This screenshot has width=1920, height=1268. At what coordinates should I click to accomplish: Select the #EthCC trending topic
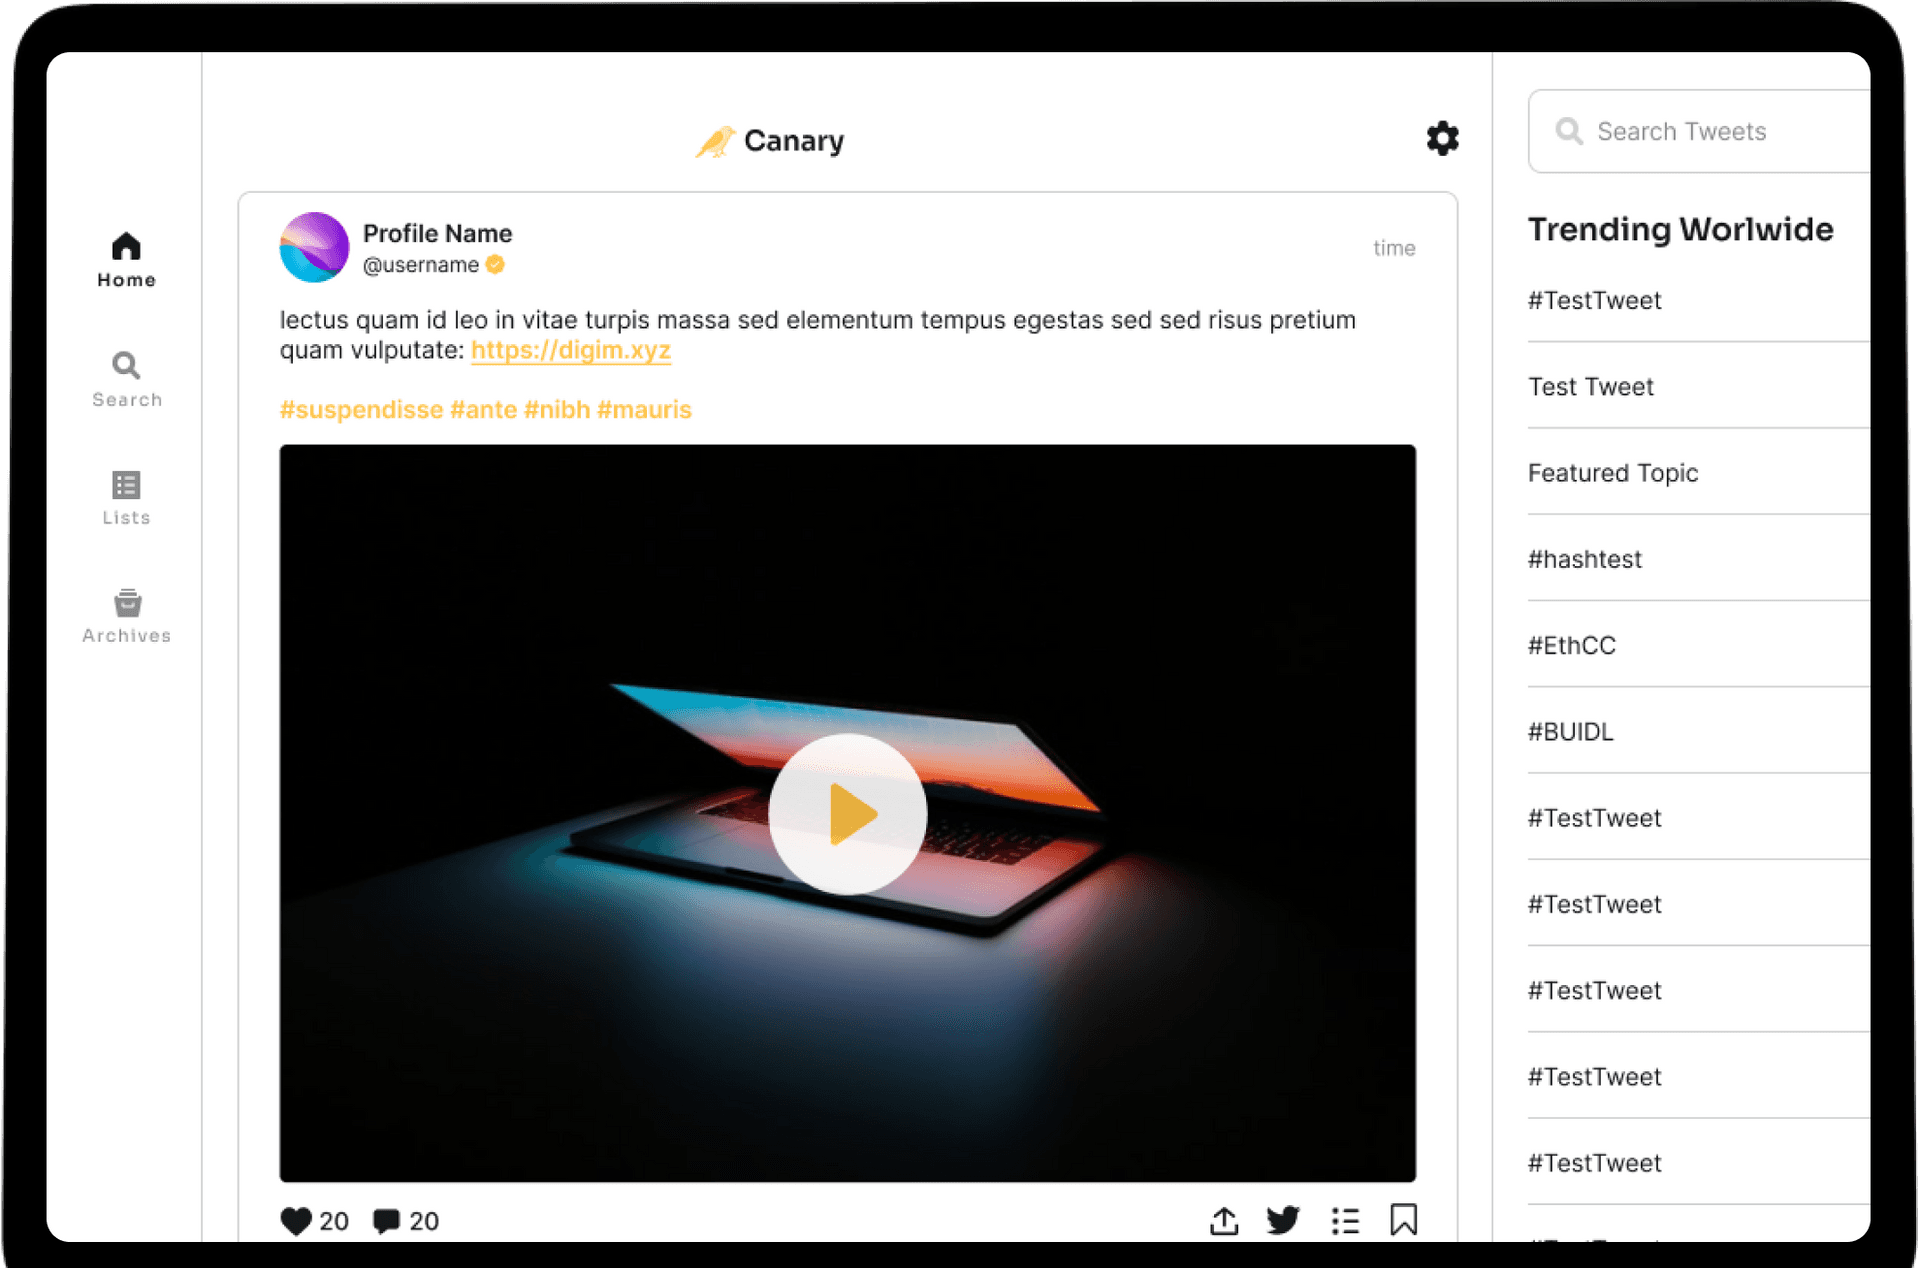[x=1572, y=645]
